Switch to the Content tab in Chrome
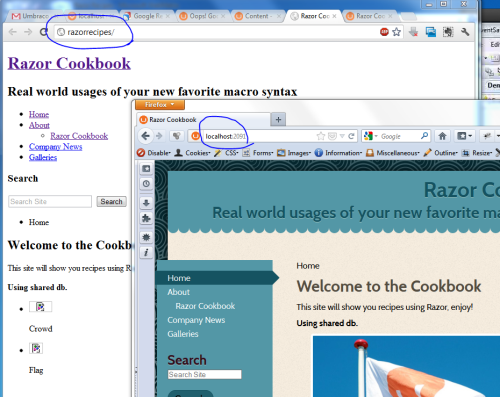The image size is (500, 397). click(257, 16)
